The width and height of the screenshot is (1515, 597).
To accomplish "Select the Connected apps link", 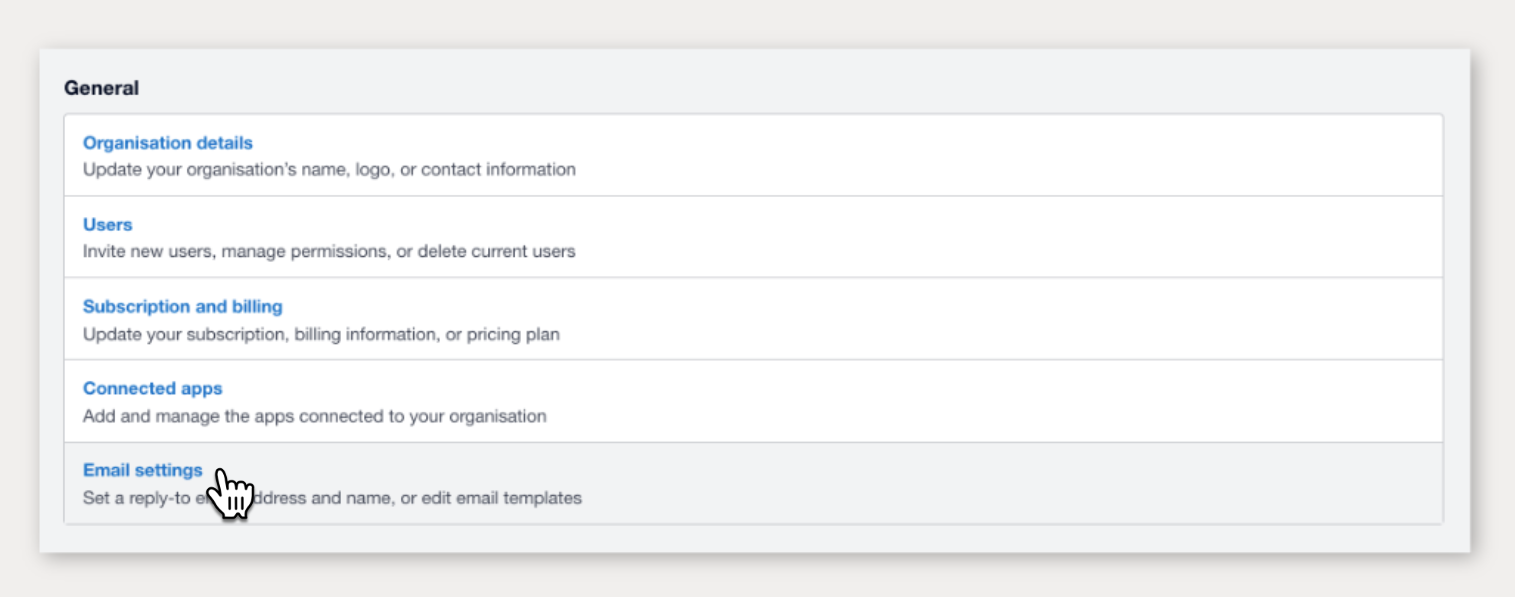I will (152, 389).
